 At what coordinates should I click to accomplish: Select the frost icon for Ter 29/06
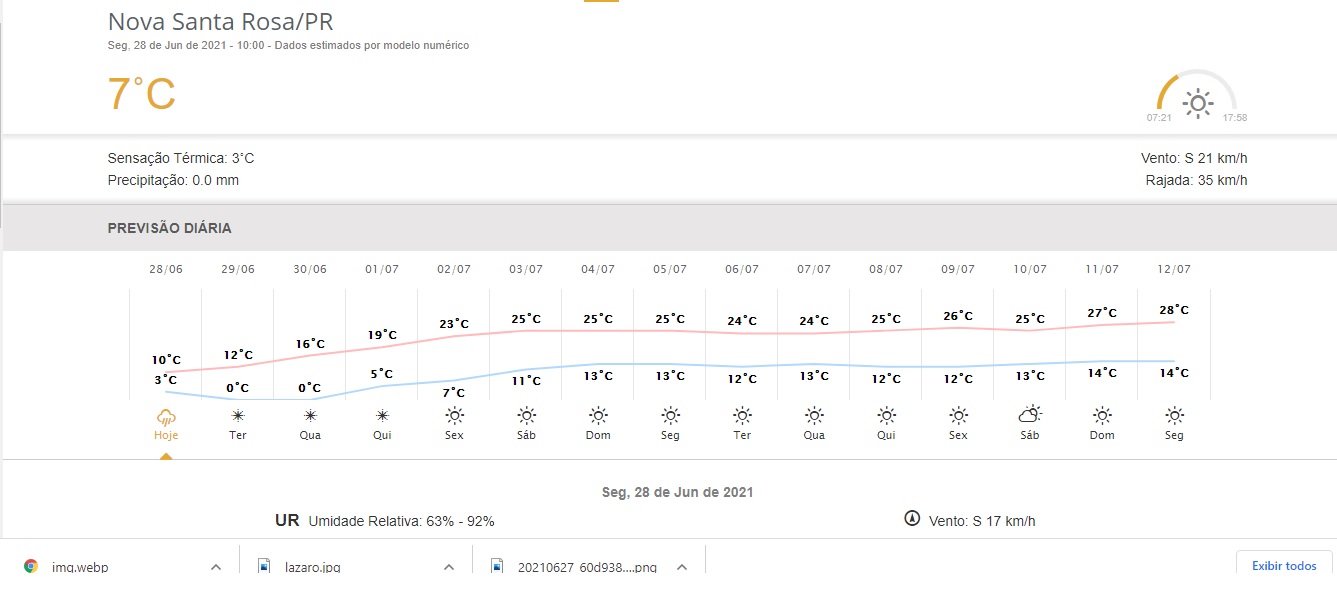tap(238, 415)
